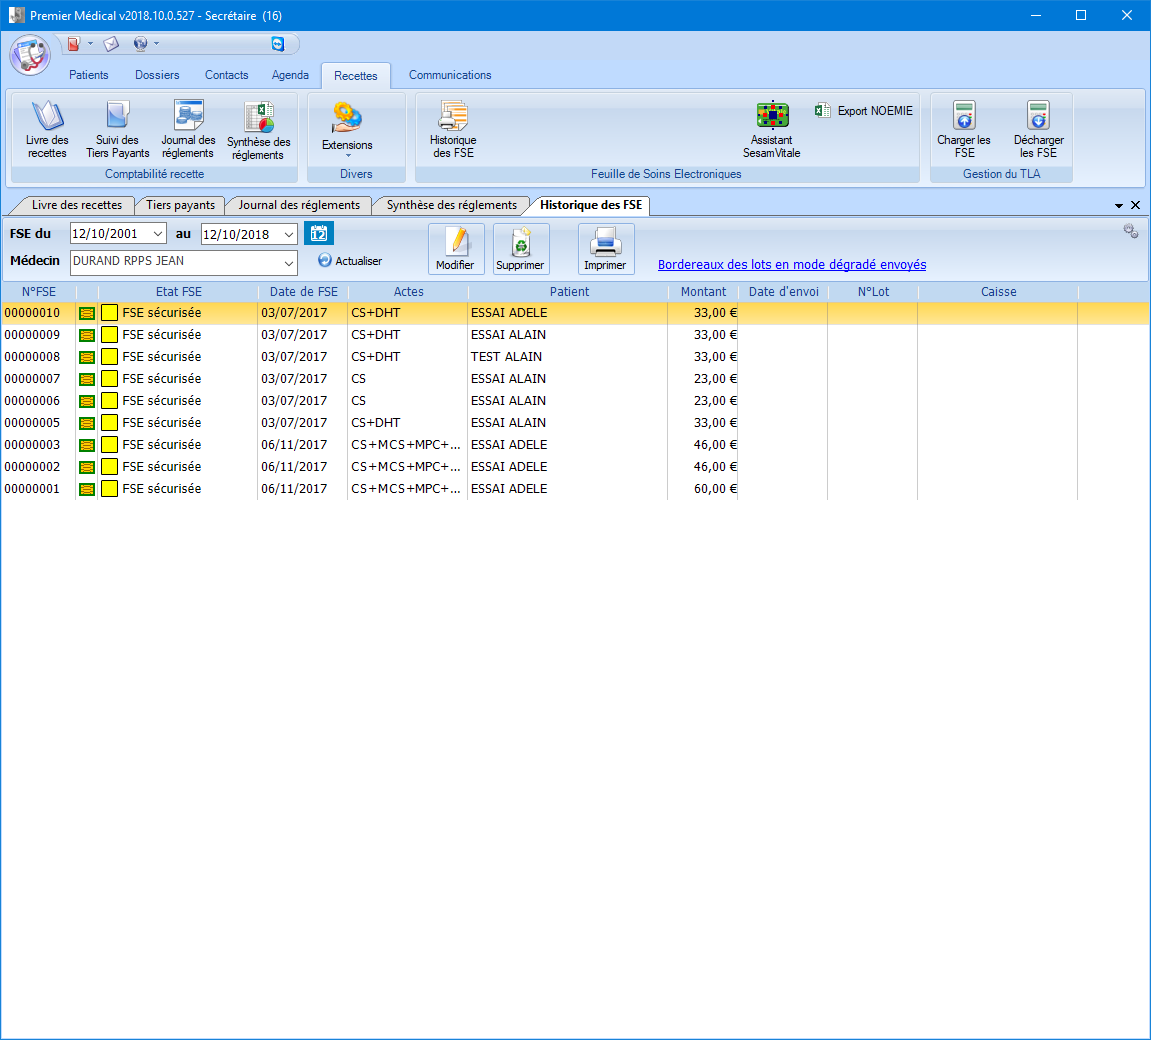Open Livre des recettes from the ribbon
Screen dimensions: 1151x1040
pos(47,130)
